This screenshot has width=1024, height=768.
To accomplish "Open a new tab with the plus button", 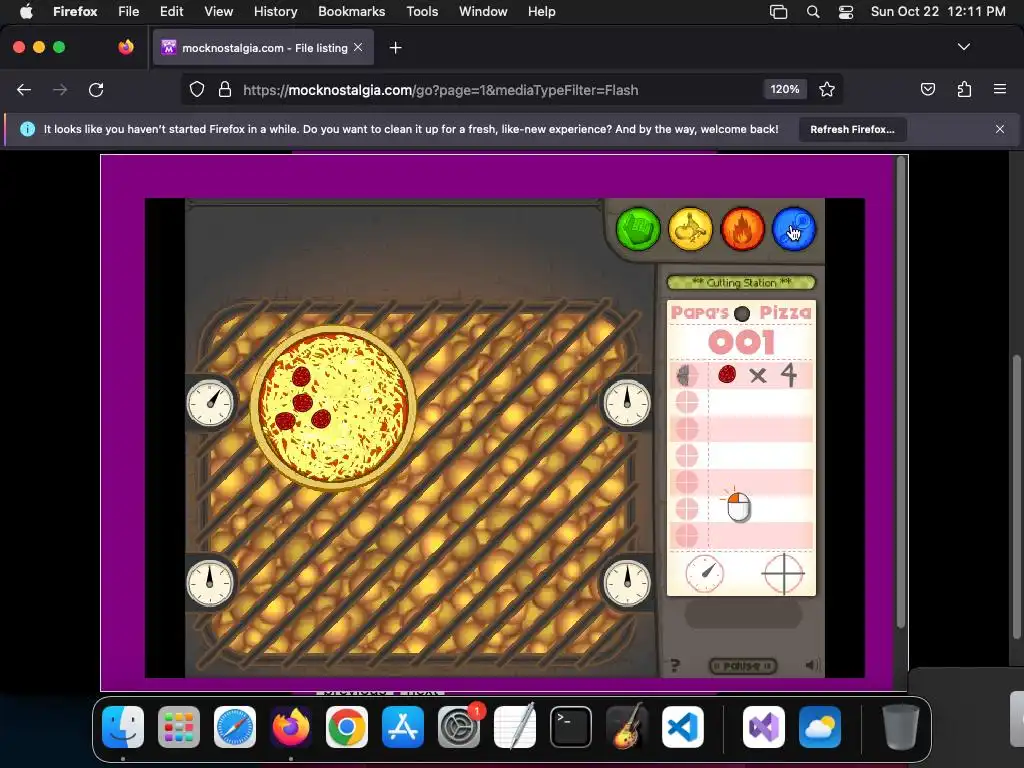I will point(395,48).
